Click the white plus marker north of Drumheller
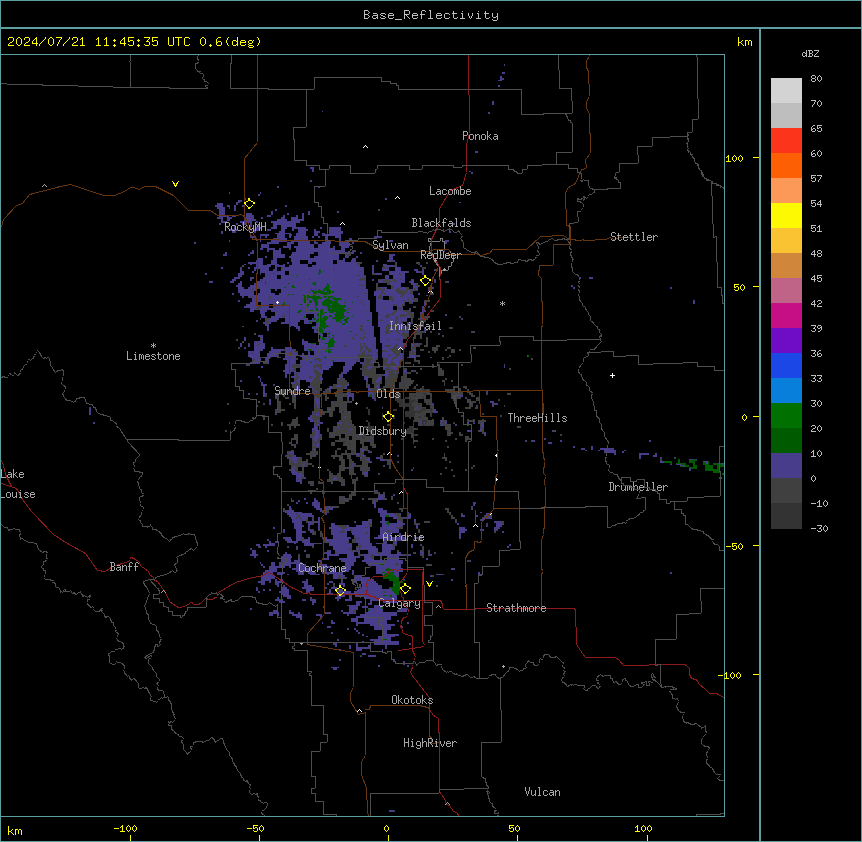 (x=612, y=375)
